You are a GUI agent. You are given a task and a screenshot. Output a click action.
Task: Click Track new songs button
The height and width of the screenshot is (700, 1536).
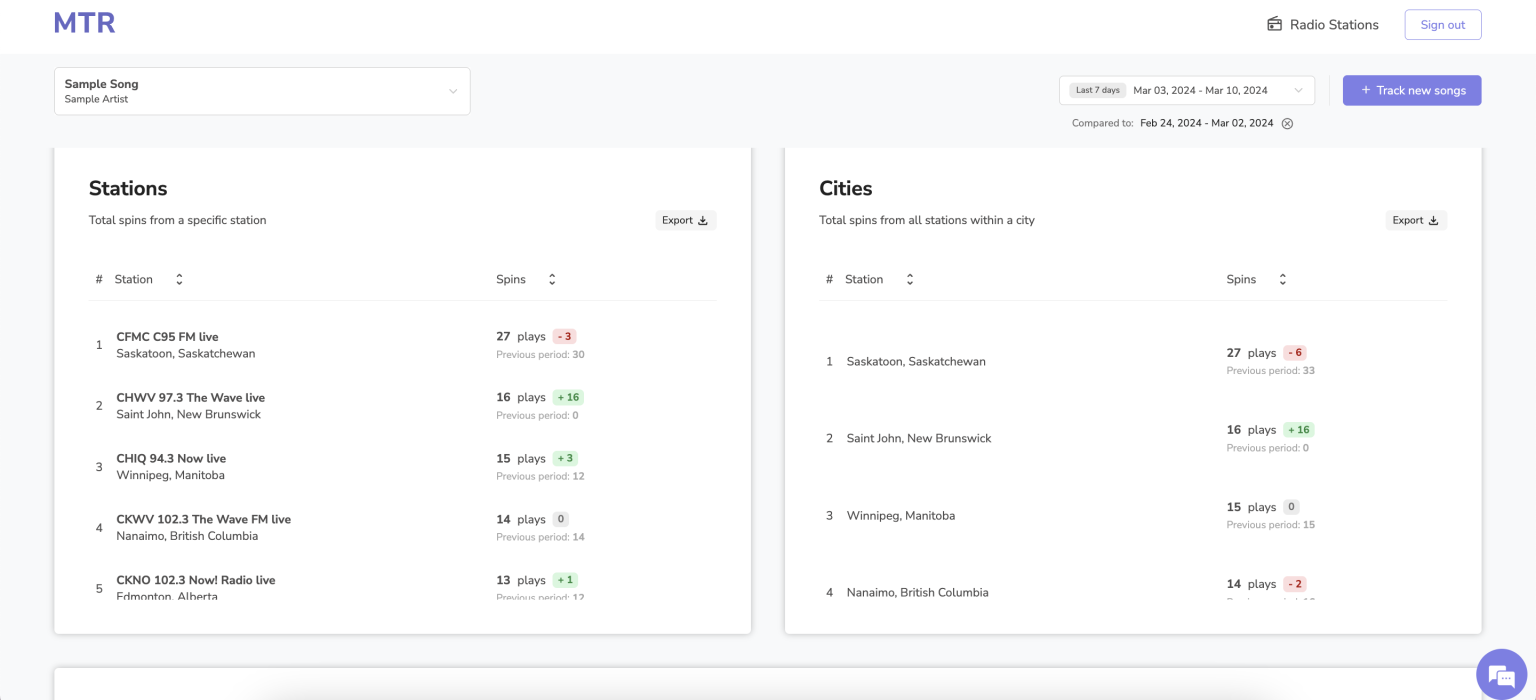1411,90
